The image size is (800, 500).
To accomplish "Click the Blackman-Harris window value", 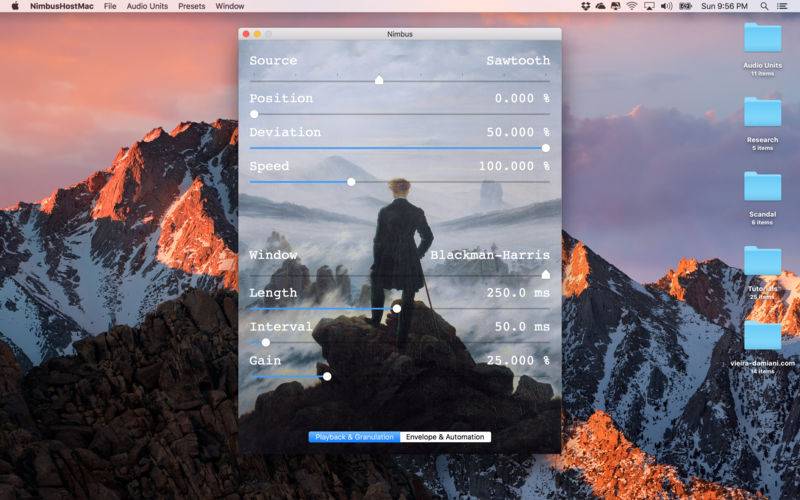I will (x=490, y=255).
